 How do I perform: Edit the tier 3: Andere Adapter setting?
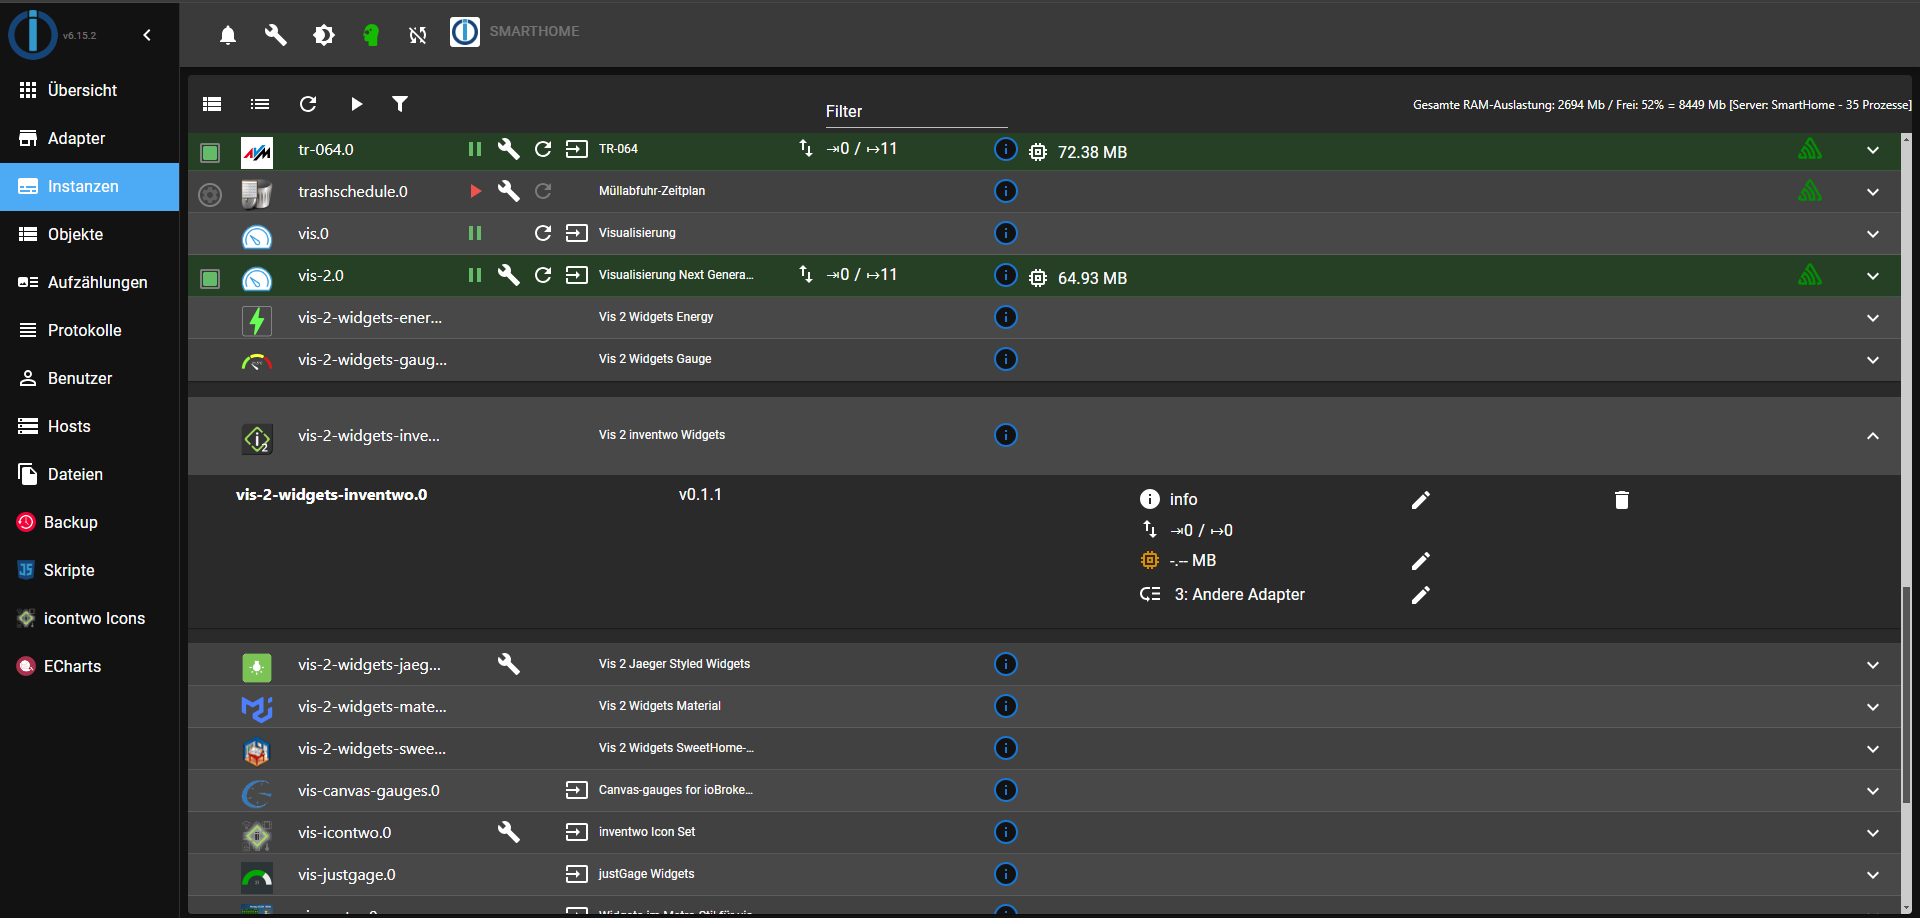pos(1421,595)
